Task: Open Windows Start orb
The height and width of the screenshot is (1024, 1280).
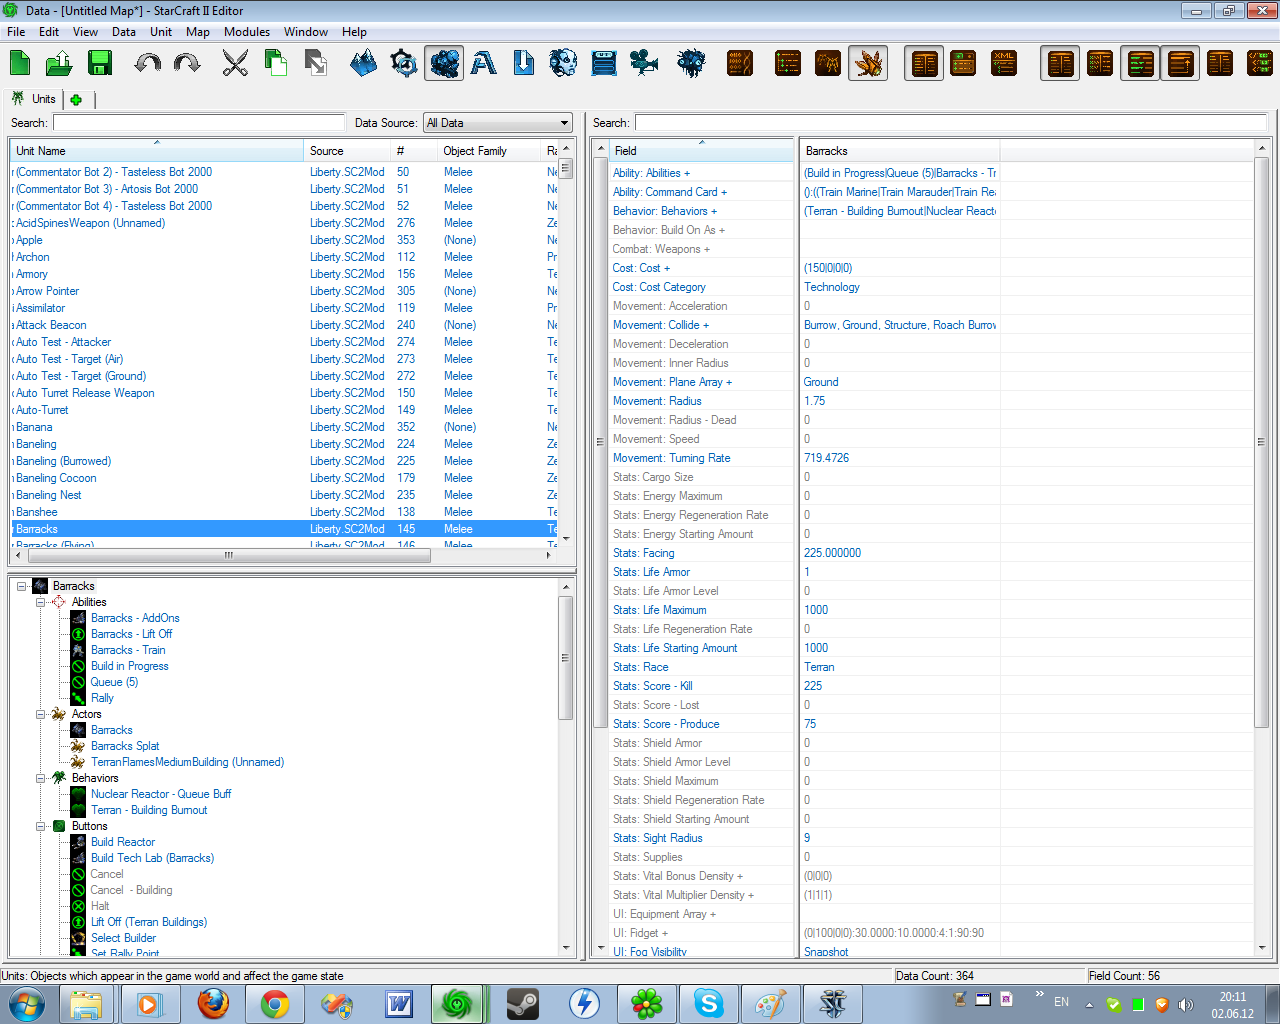Action: pyautogui.click(x=27, y=1003)
